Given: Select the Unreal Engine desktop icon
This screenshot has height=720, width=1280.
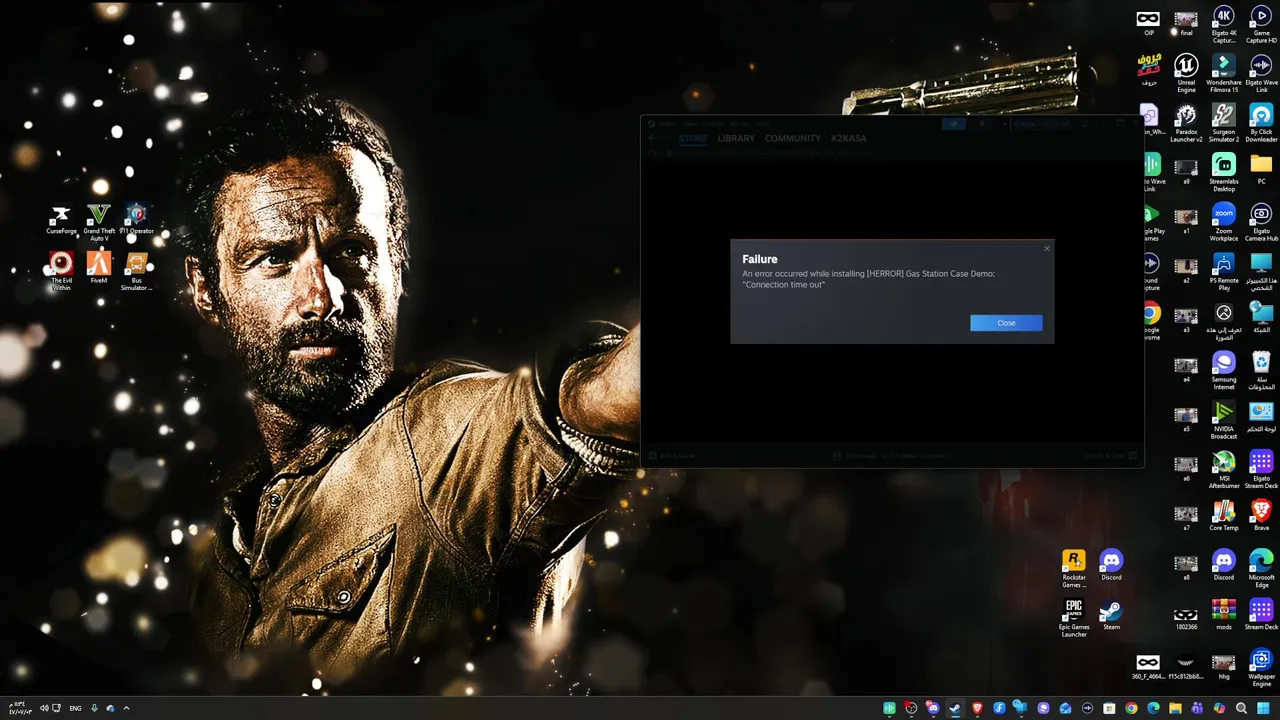Looking at the screenshot, I should click(x=1186, y=73).
